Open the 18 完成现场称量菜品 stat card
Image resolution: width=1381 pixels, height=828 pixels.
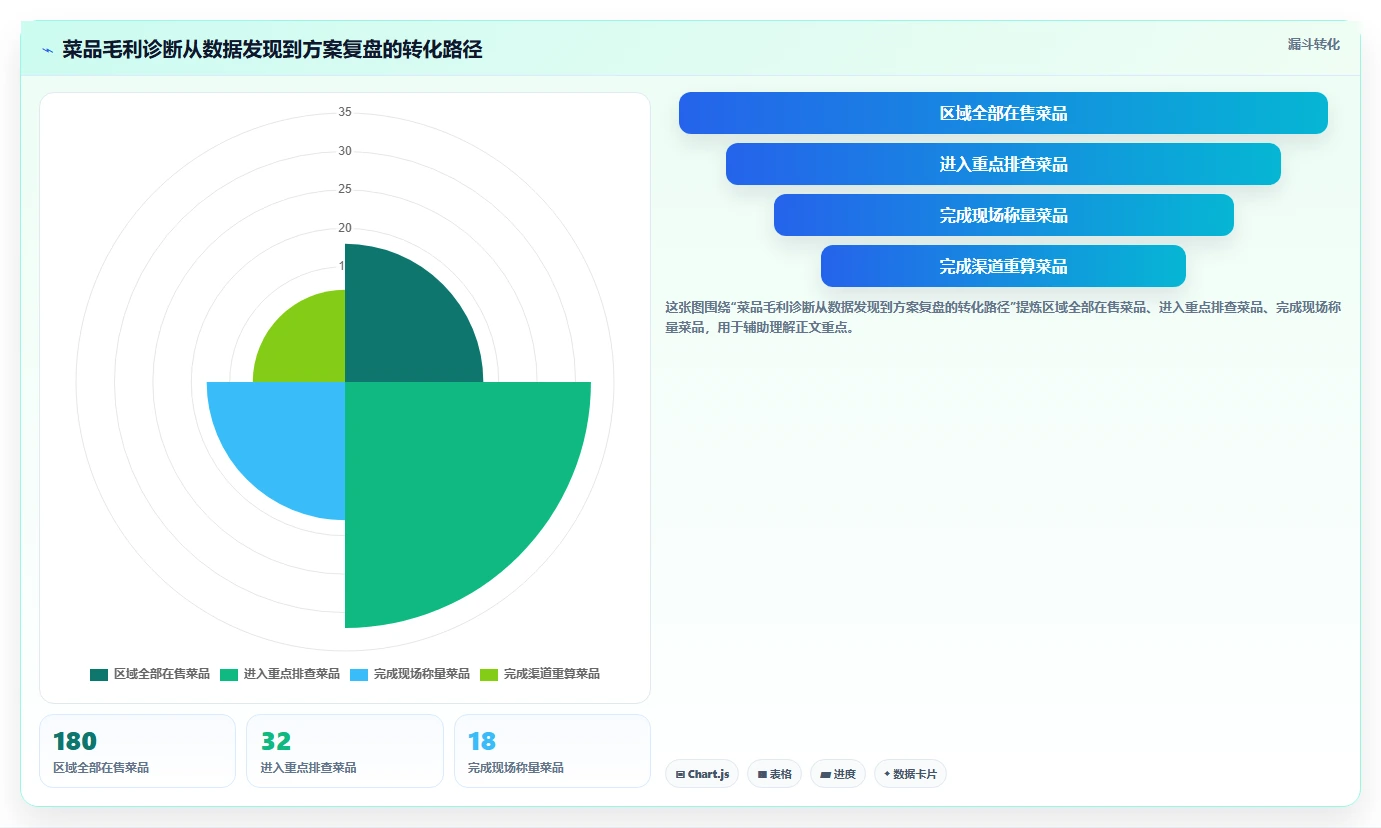tap(552, 751)
